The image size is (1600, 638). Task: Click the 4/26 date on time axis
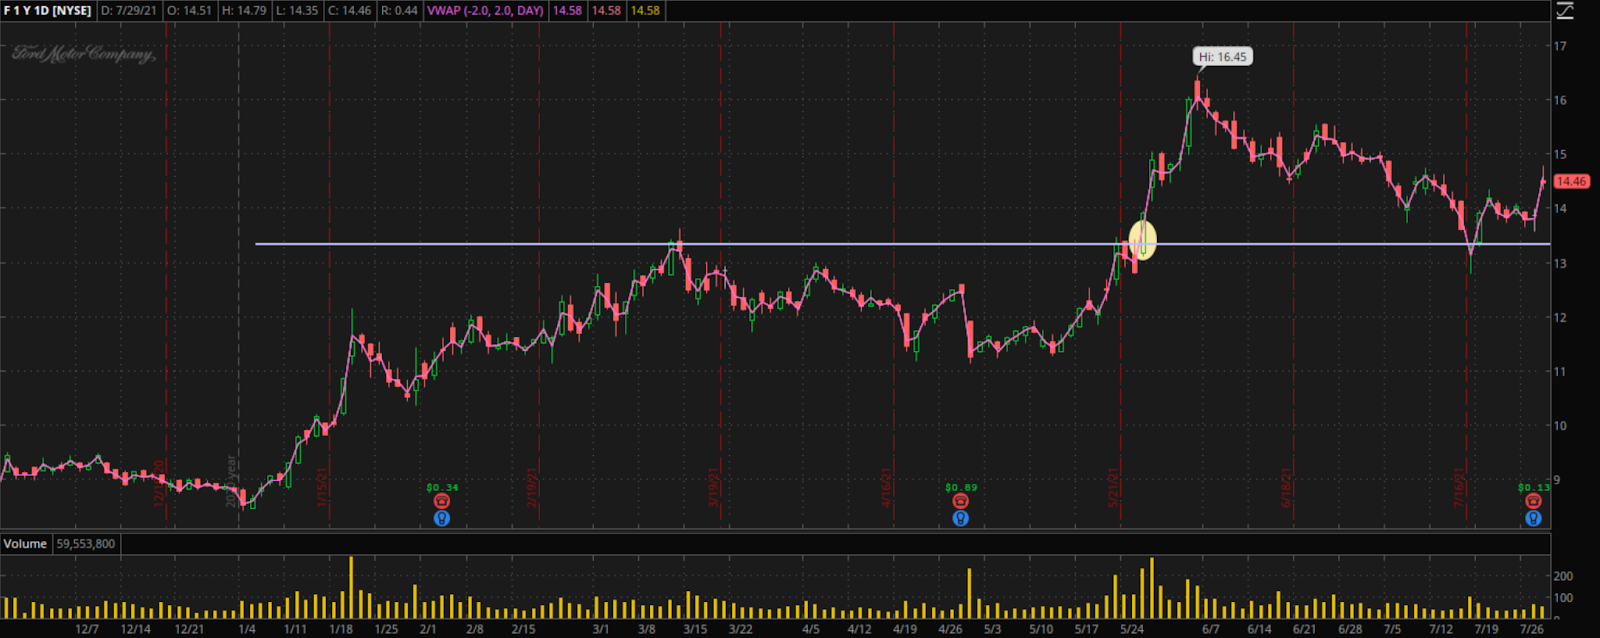(950, 629)
